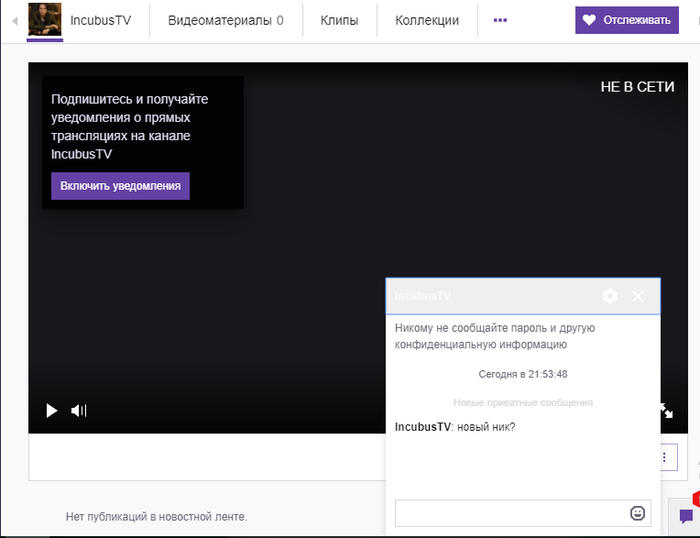This screenshot has width=700, height=538.
Task: Open the vertical three-dots options button
Action: tap(664, 457)
